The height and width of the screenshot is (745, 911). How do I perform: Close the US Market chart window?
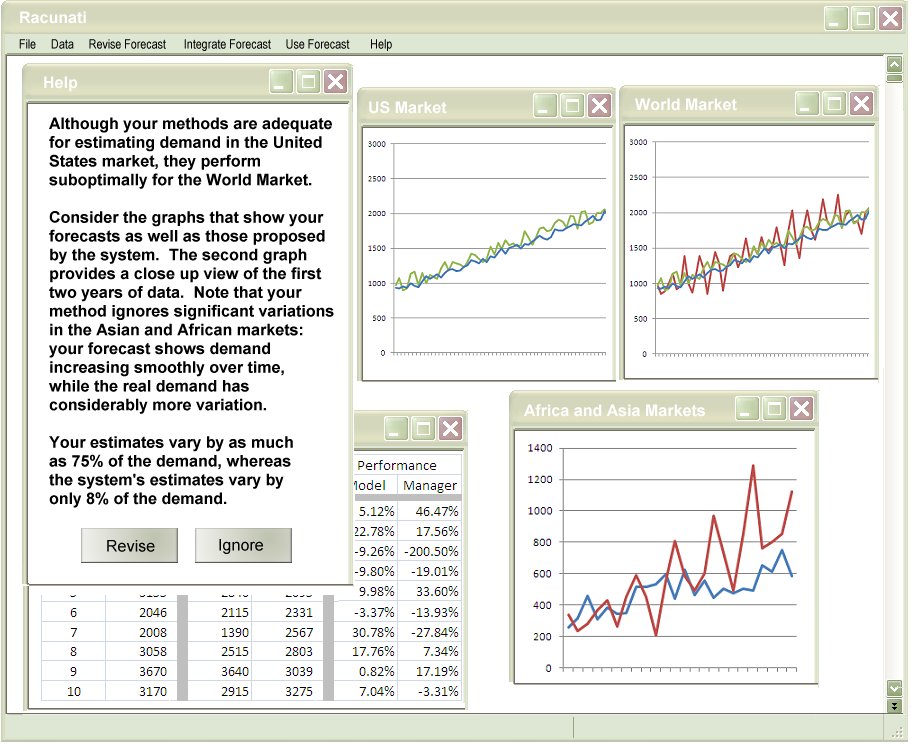pyautogui.click(x=599, y=106)
